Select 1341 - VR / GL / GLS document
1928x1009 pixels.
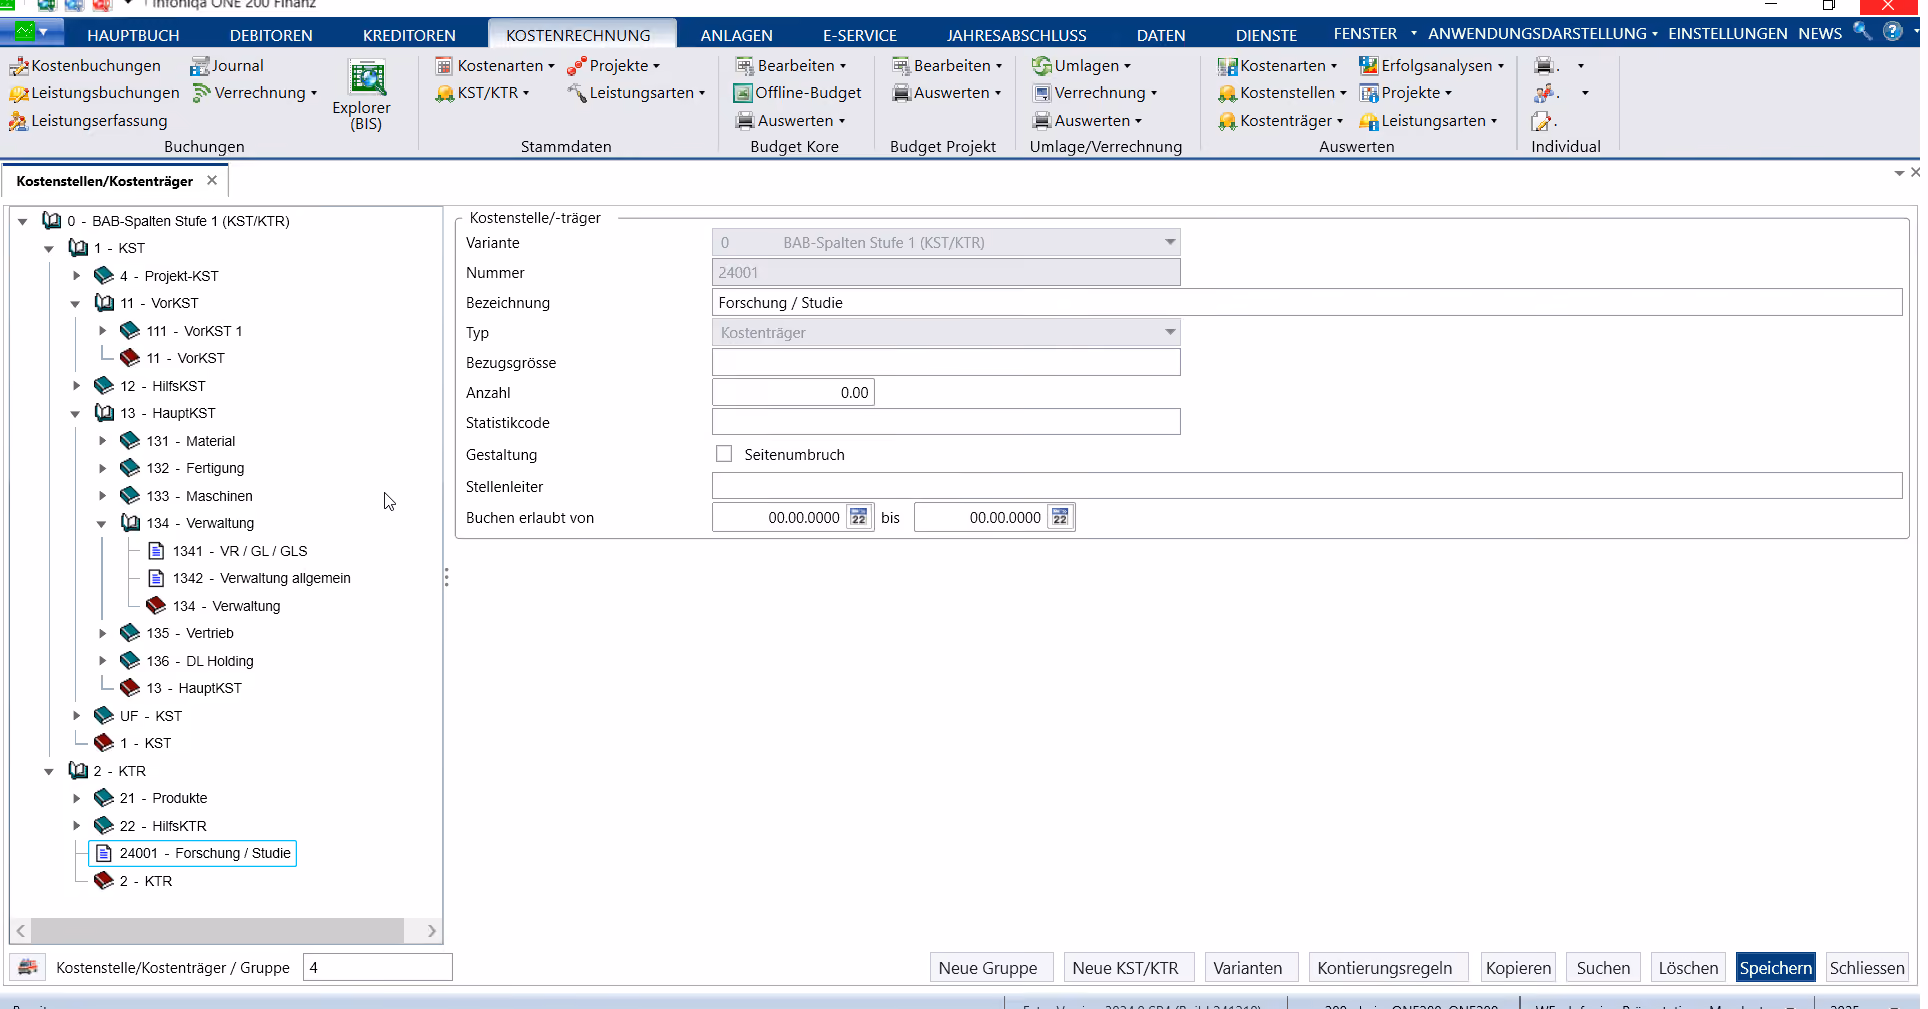(227, 551)
